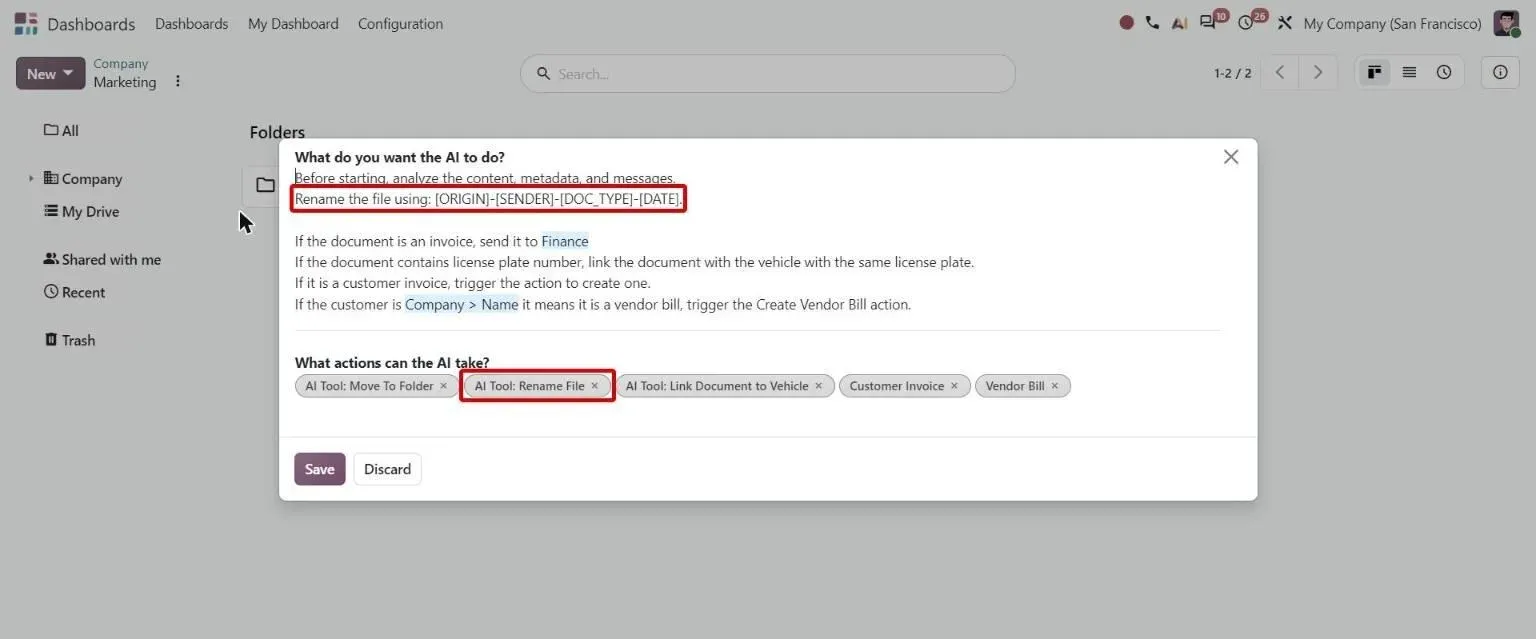Image resolution: width=1536 pixels, height=639 pixels.
Task: Click the folder icon in Folders list
Action: [265, 185]
